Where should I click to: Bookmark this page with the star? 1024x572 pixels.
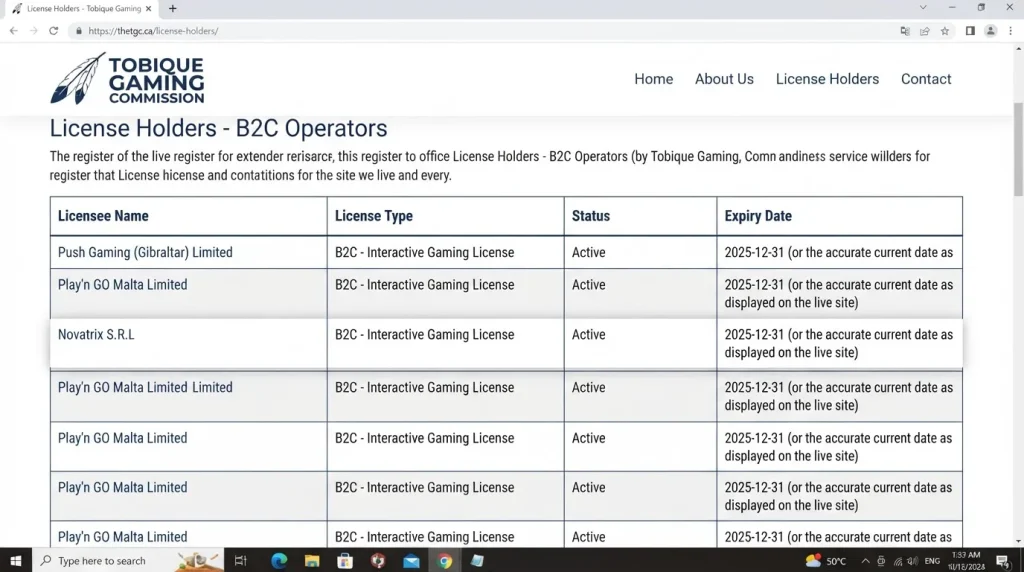point(945,31)
